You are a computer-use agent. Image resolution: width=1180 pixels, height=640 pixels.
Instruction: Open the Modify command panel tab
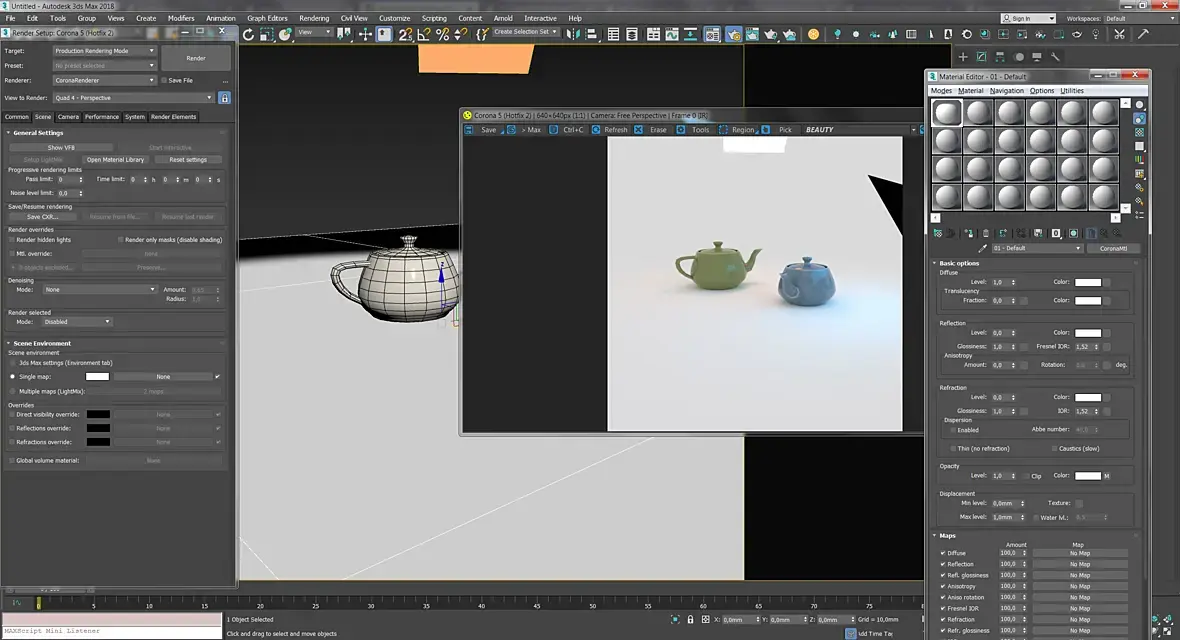pyautogui.click(x=982, y=57)
